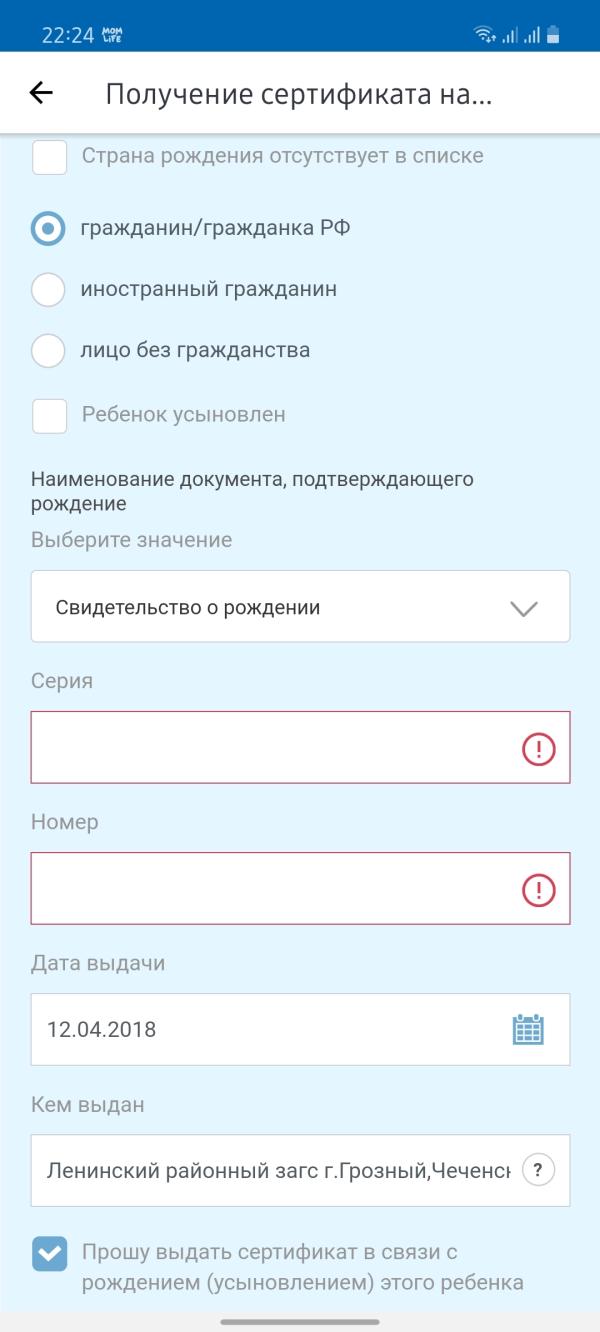The image size is (600, 1332).
Task: Tap the question mark help icon
Action: 539,1170
